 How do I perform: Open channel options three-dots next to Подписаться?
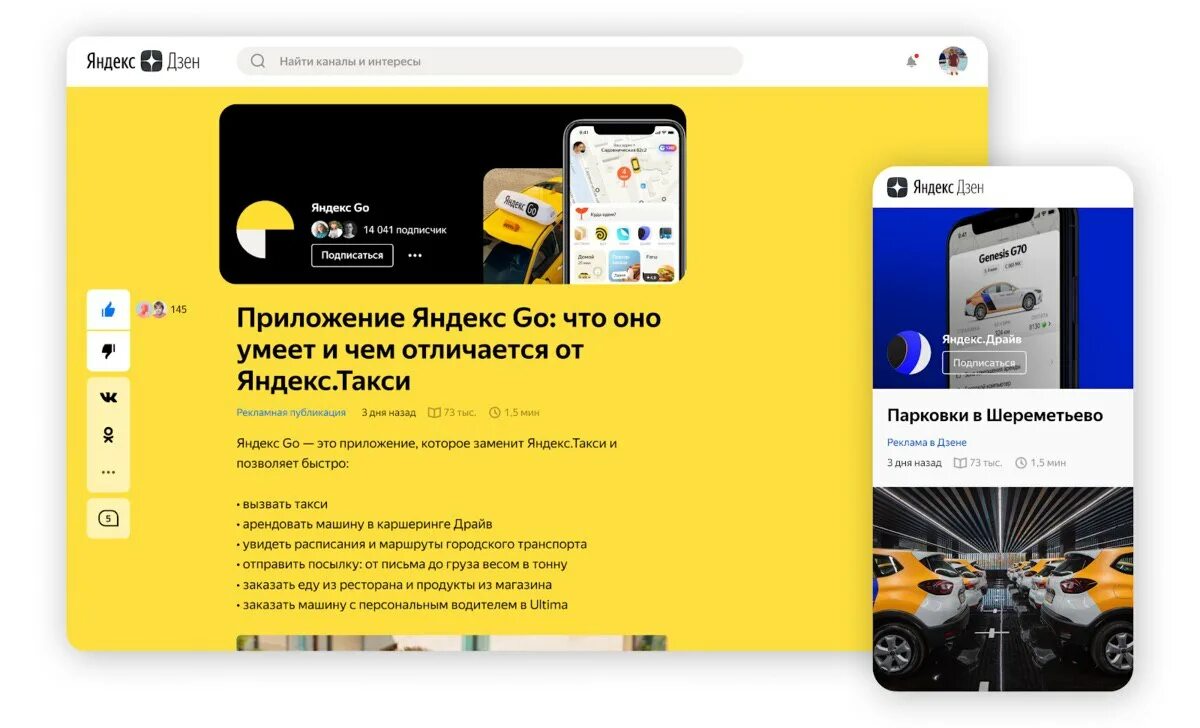[415, 255]
